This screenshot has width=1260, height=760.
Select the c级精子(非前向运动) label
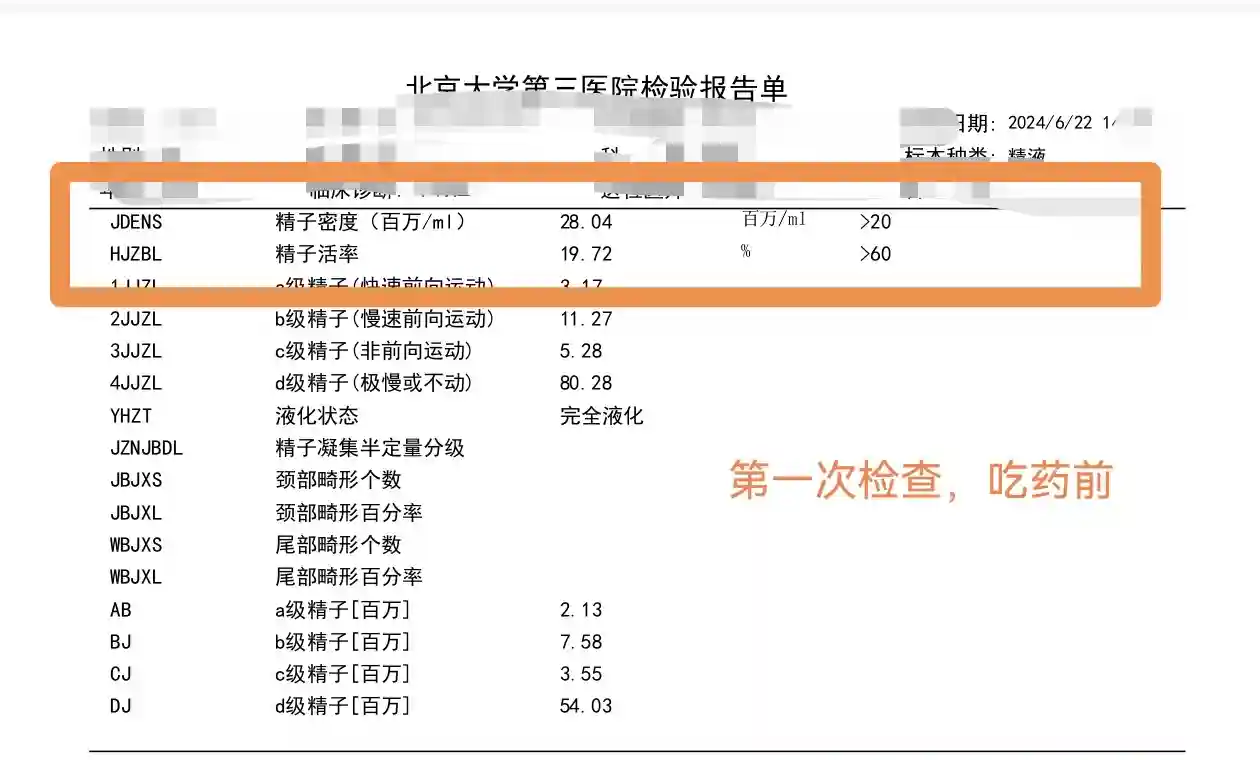click(x=374, y=351)
